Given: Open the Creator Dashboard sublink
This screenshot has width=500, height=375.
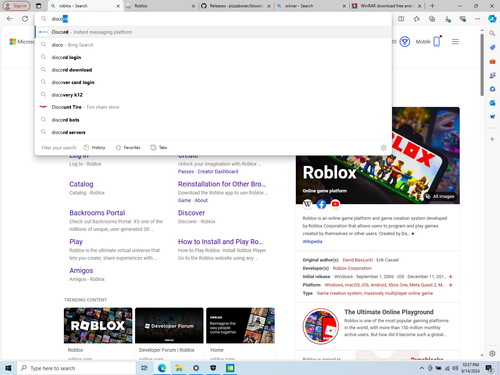Looking at the screenshot, I should tap(218, 171).
